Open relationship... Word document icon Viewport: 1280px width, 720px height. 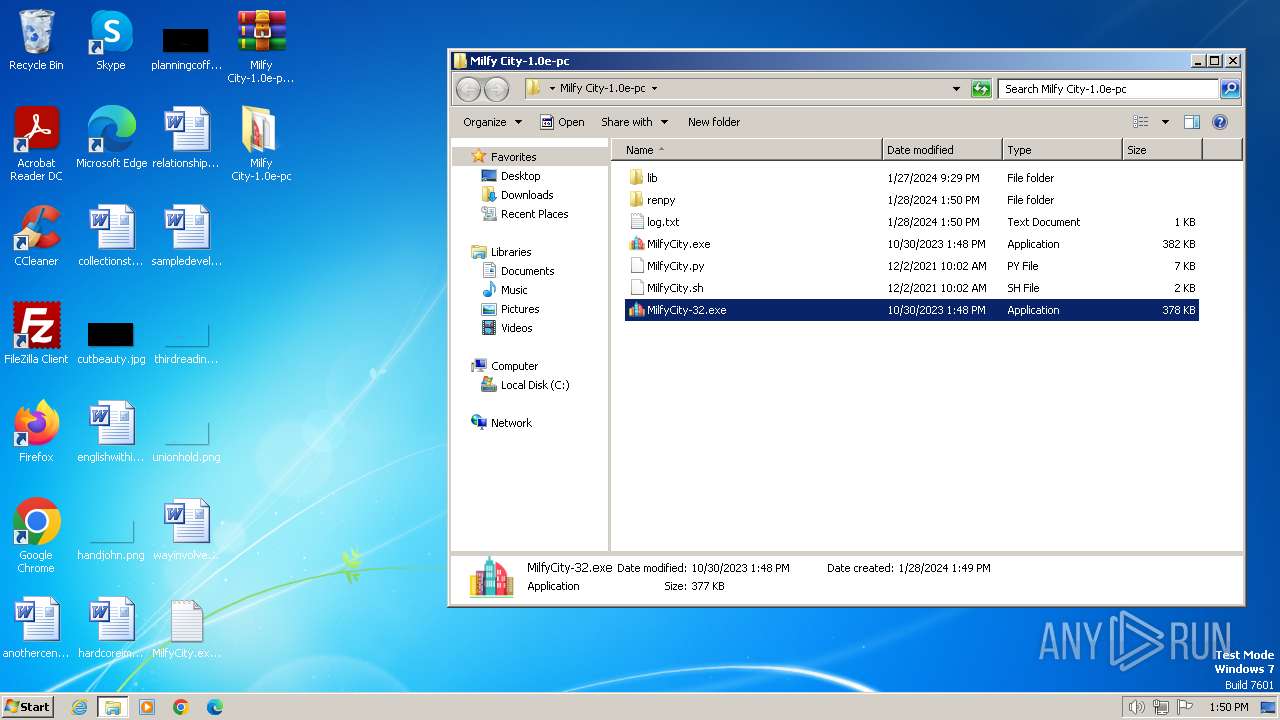pyautogui.click(x=186, y=138)
